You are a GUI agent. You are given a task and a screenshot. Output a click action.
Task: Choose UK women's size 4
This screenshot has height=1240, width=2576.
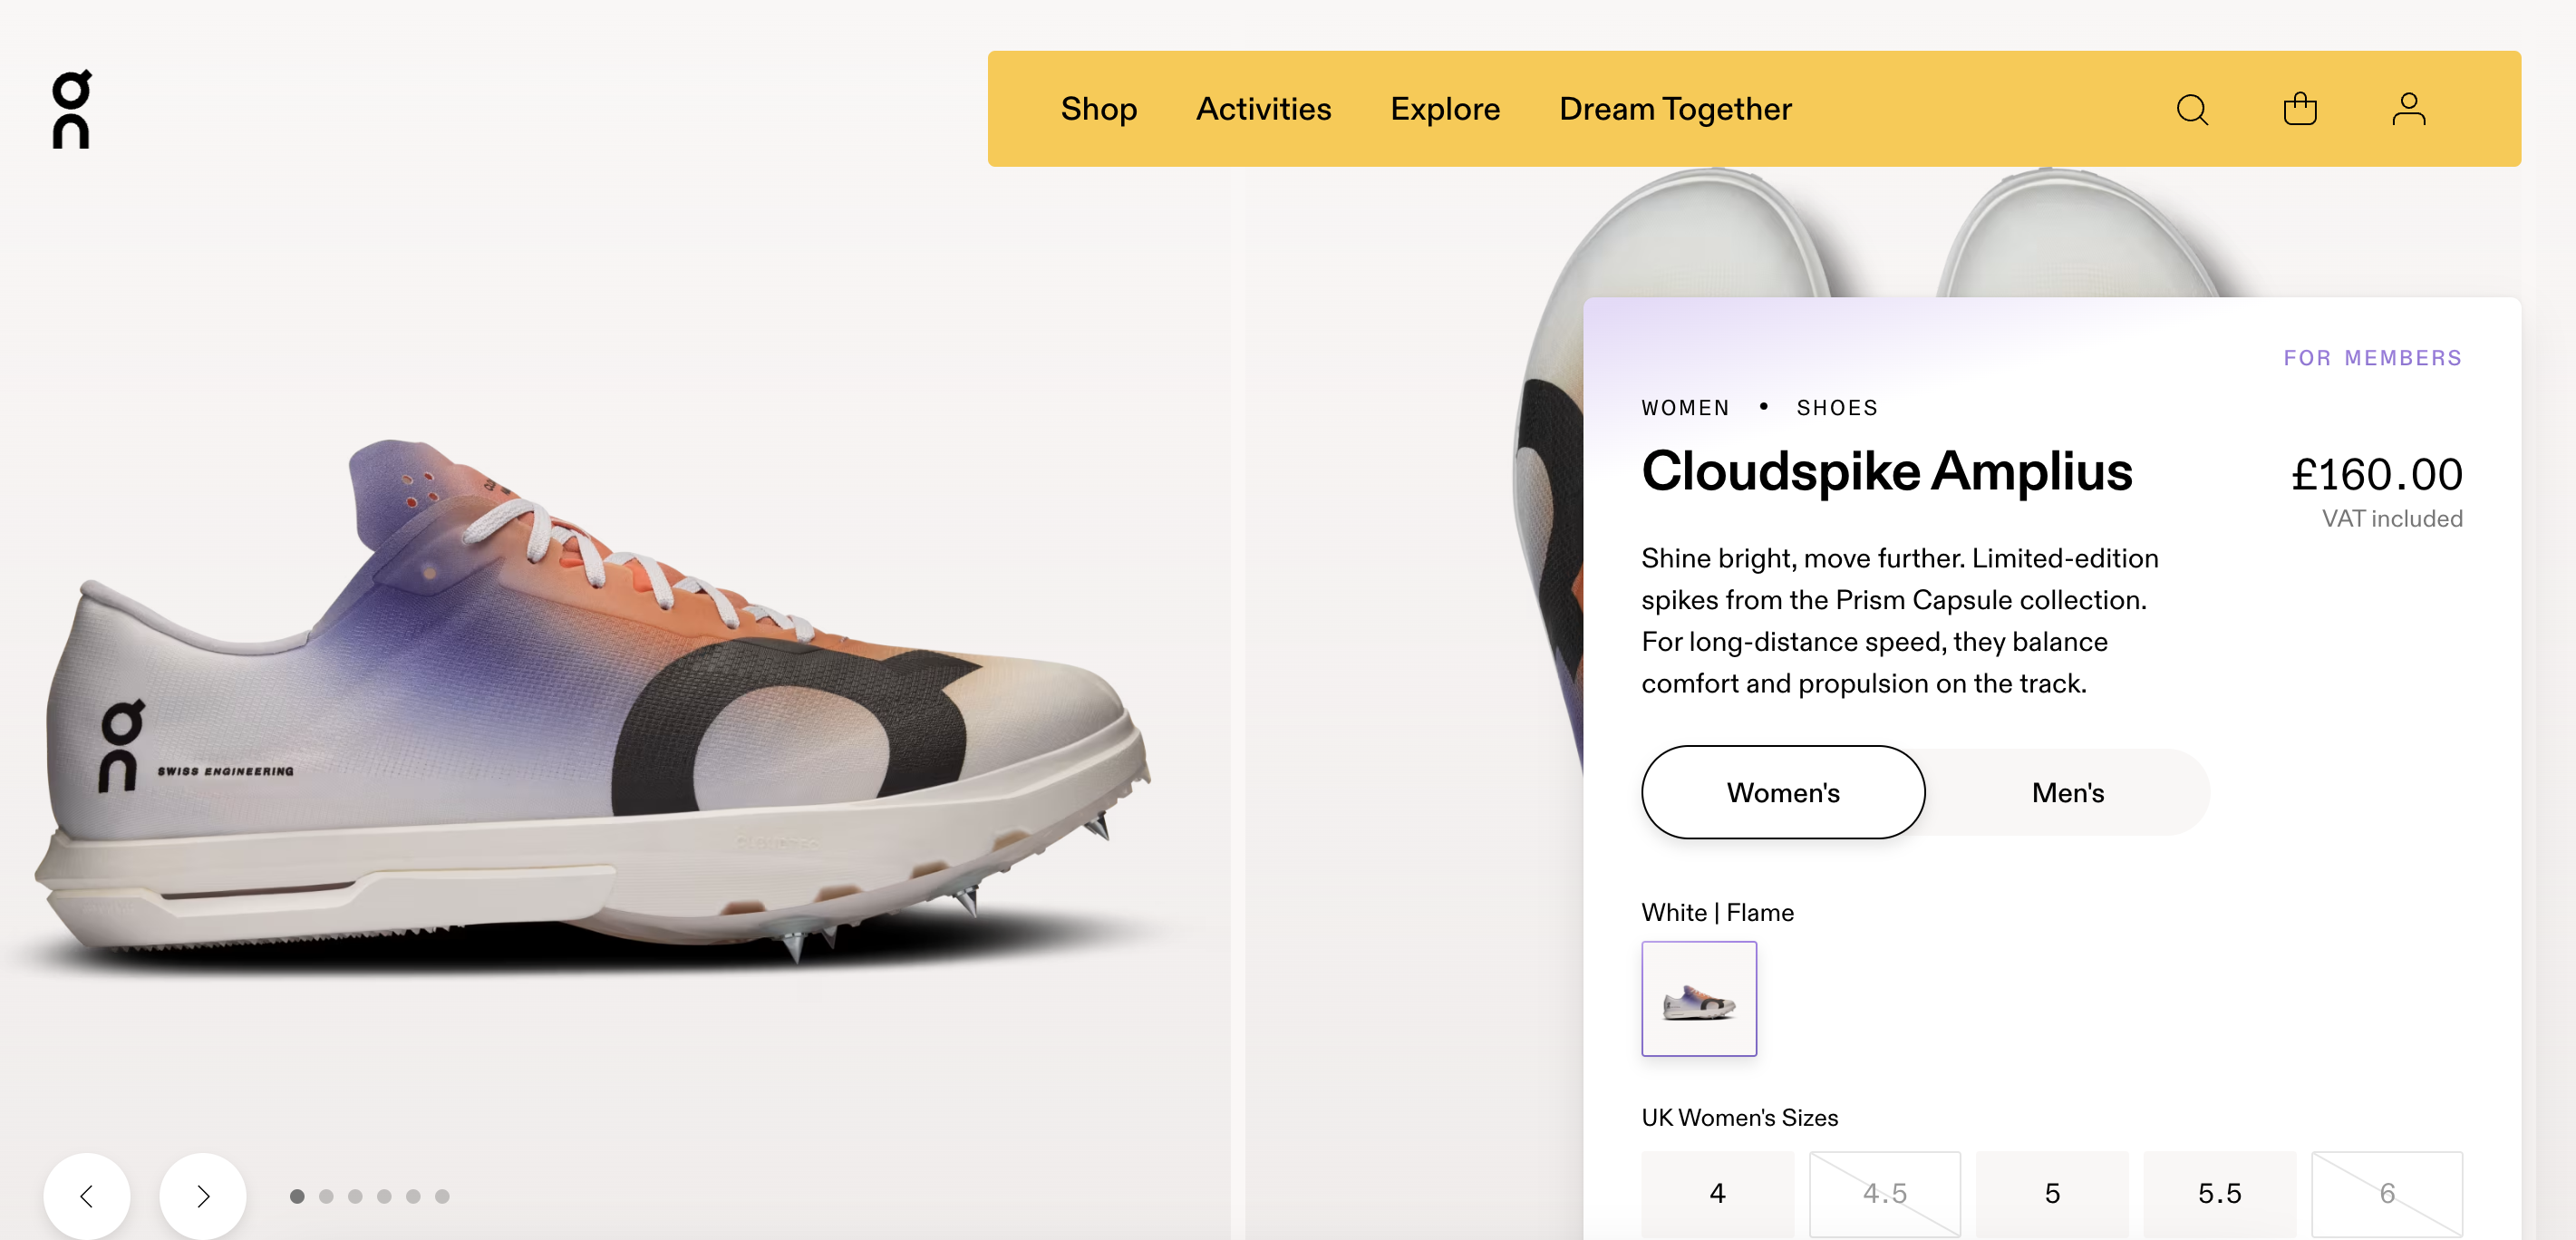1717,1193
